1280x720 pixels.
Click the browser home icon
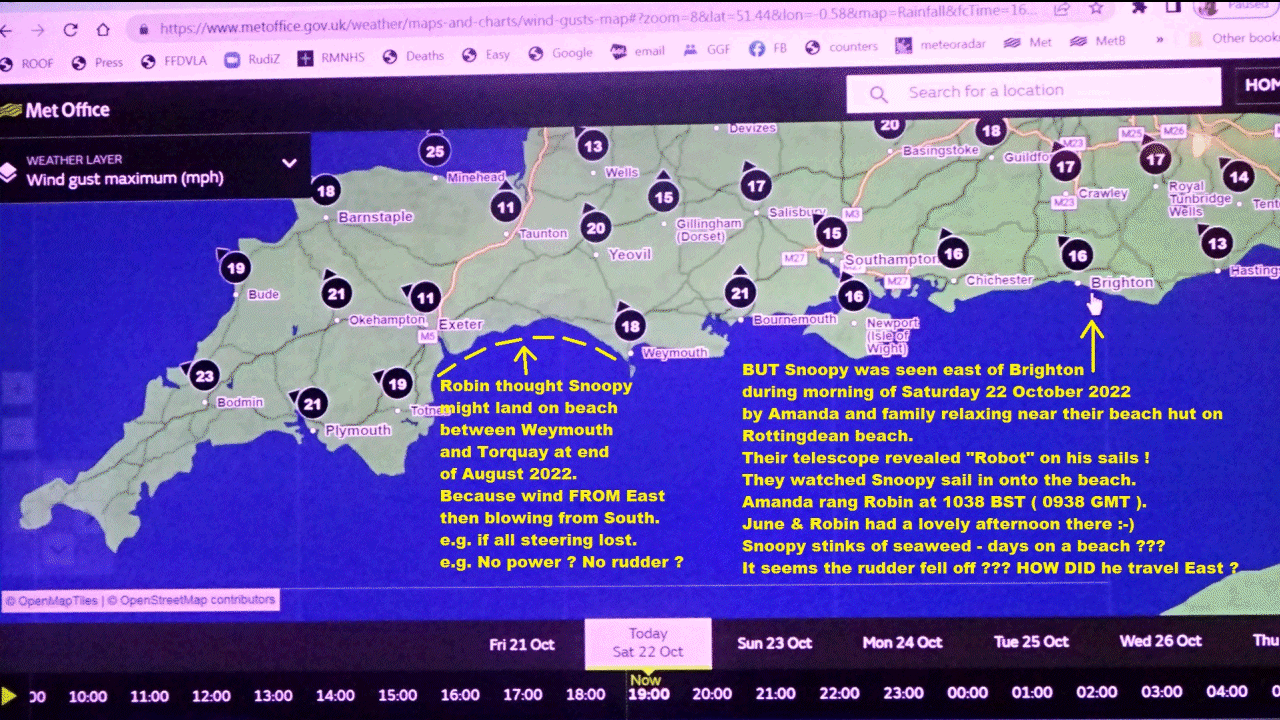pyautogui.click(x=103, y=30)
